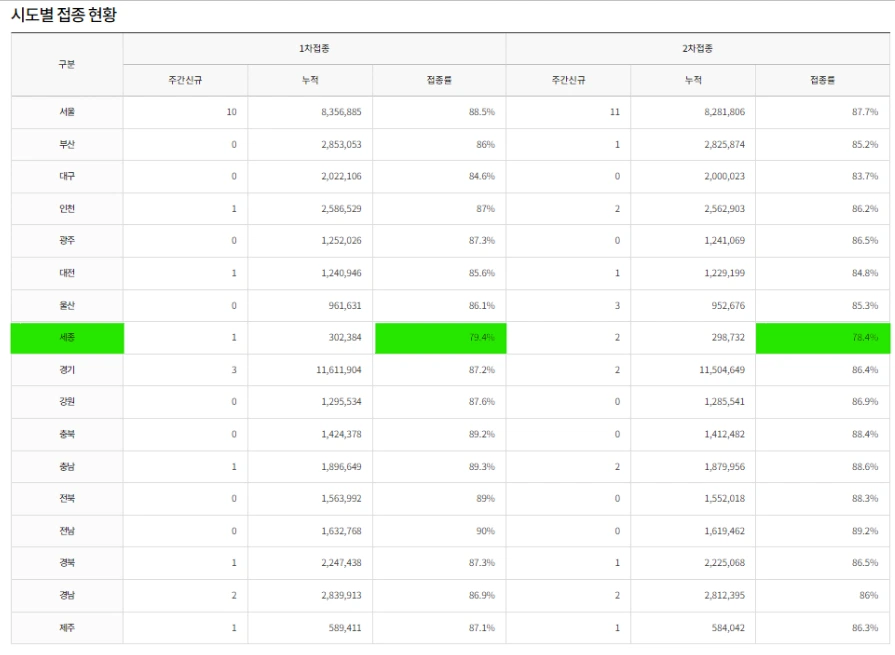Click the 경북 row label
The height and width of the screenshot is (655, 895).
click(x=67, y=563)
